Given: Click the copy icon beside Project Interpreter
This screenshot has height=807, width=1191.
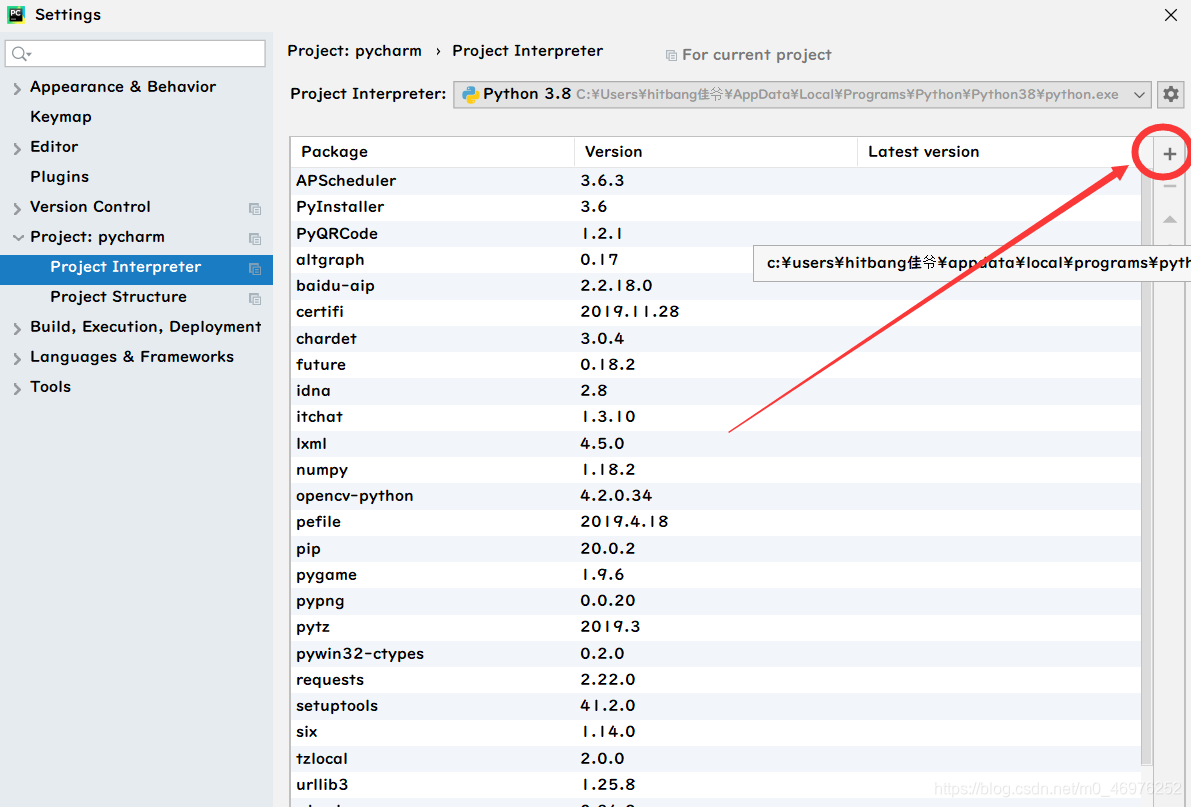Looking at the screenshot, I should pos(255,268).
